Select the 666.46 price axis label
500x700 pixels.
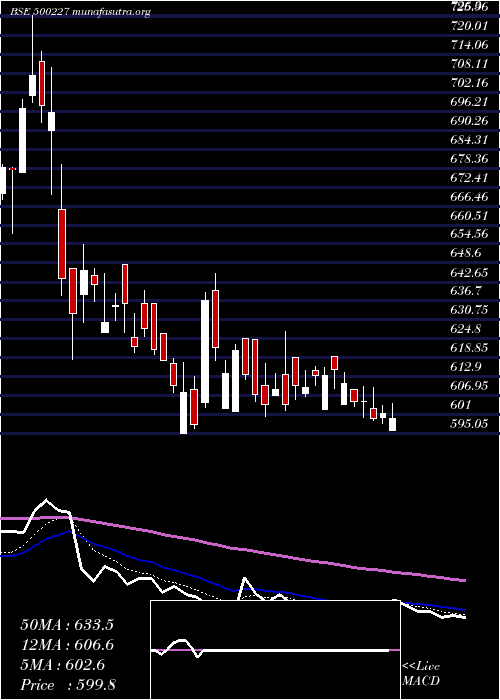click(x=468, y=197)
